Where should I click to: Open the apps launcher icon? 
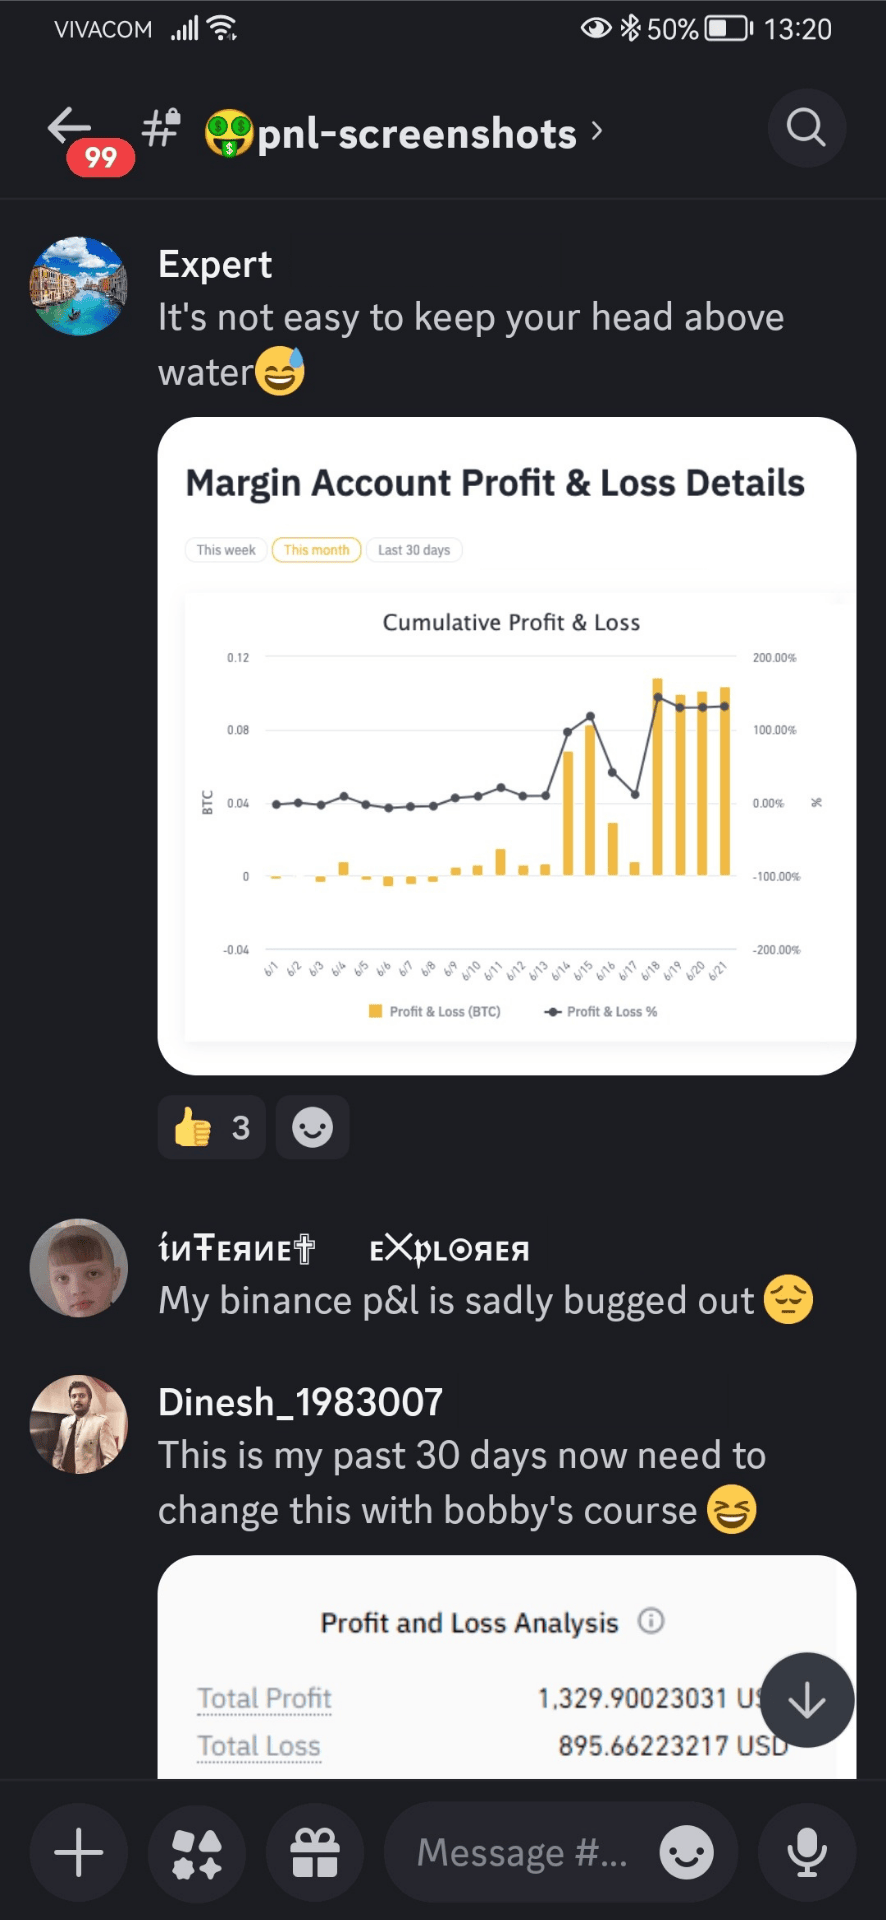coord(197,1853)
